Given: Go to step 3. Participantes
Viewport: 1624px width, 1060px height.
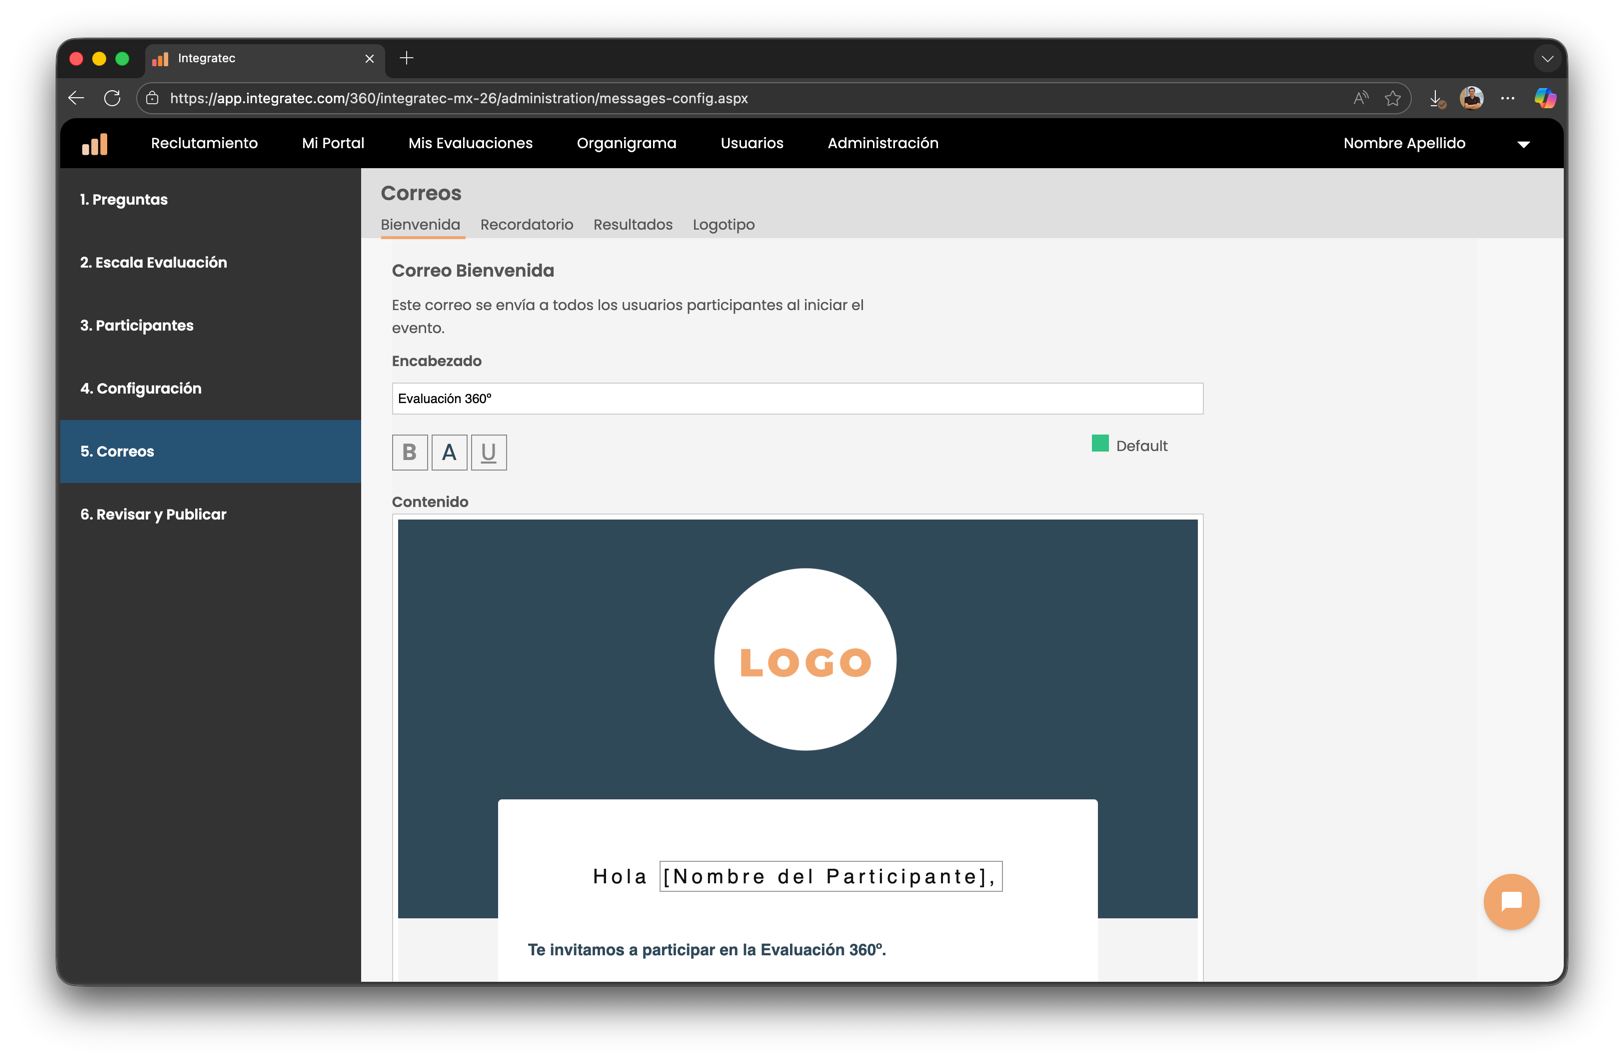Looking at the screenshot, I should click(x=137, y=326).
